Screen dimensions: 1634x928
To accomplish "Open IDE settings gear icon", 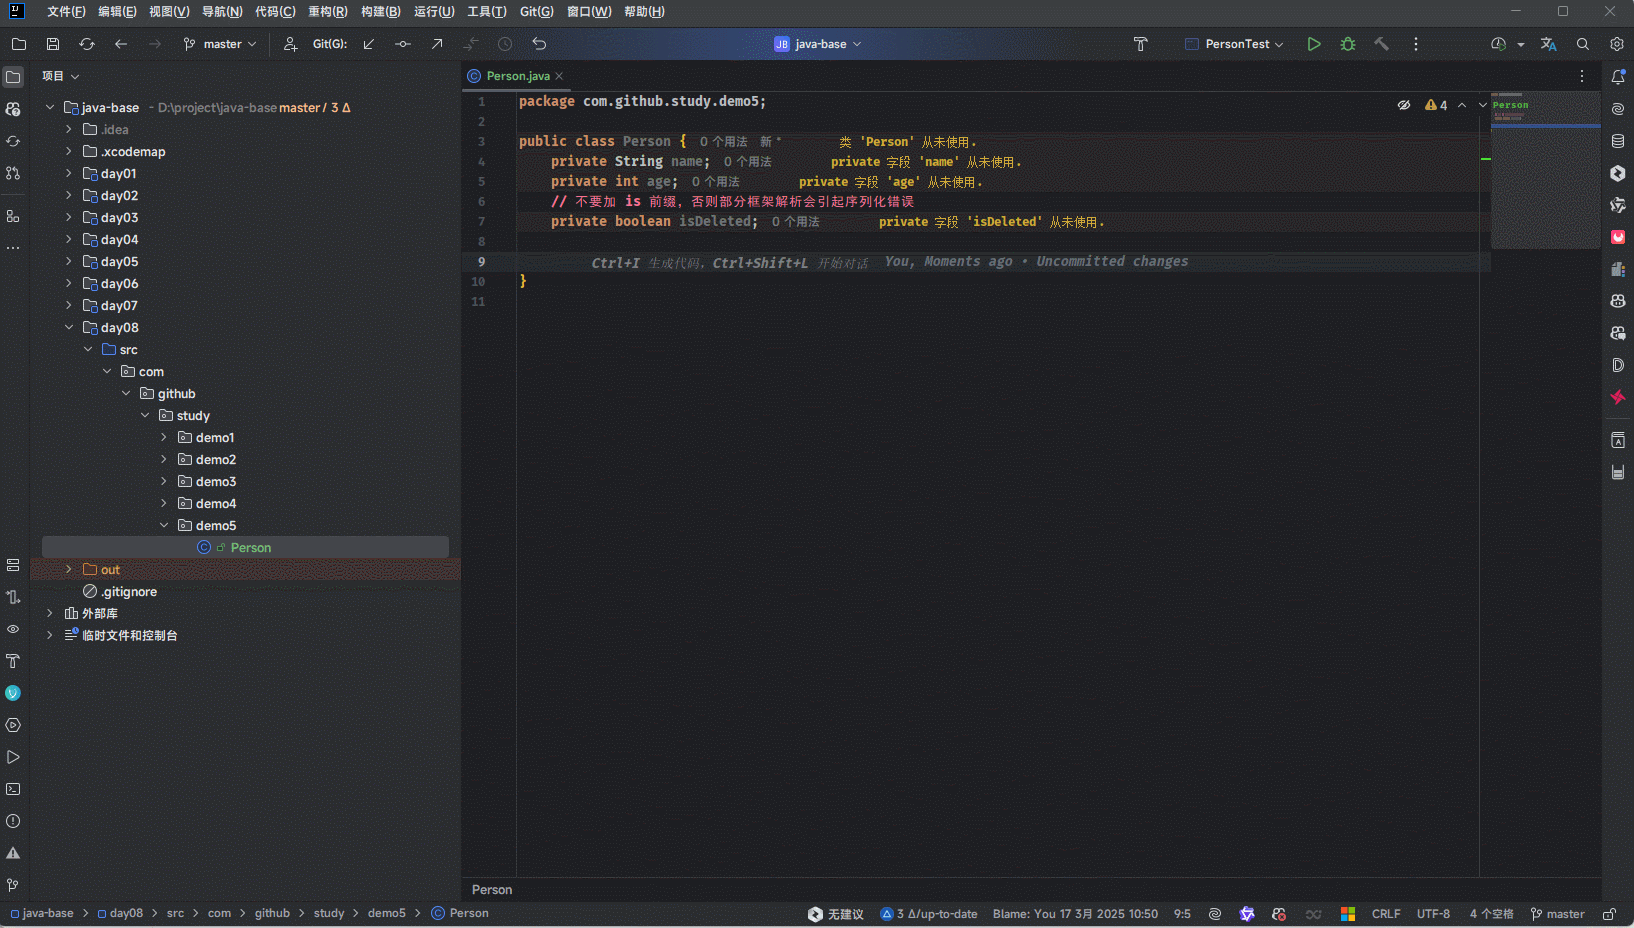I will pyautogui.click(x=1617, y=44).
